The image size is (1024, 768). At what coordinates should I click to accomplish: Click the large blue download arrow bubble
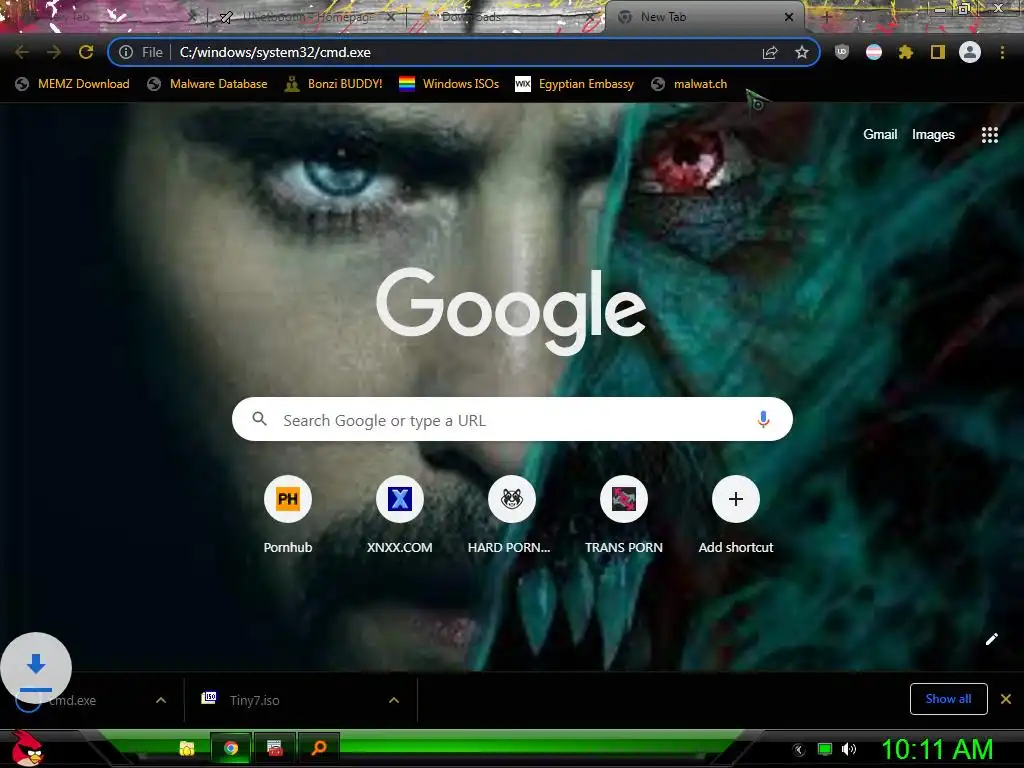36,667
